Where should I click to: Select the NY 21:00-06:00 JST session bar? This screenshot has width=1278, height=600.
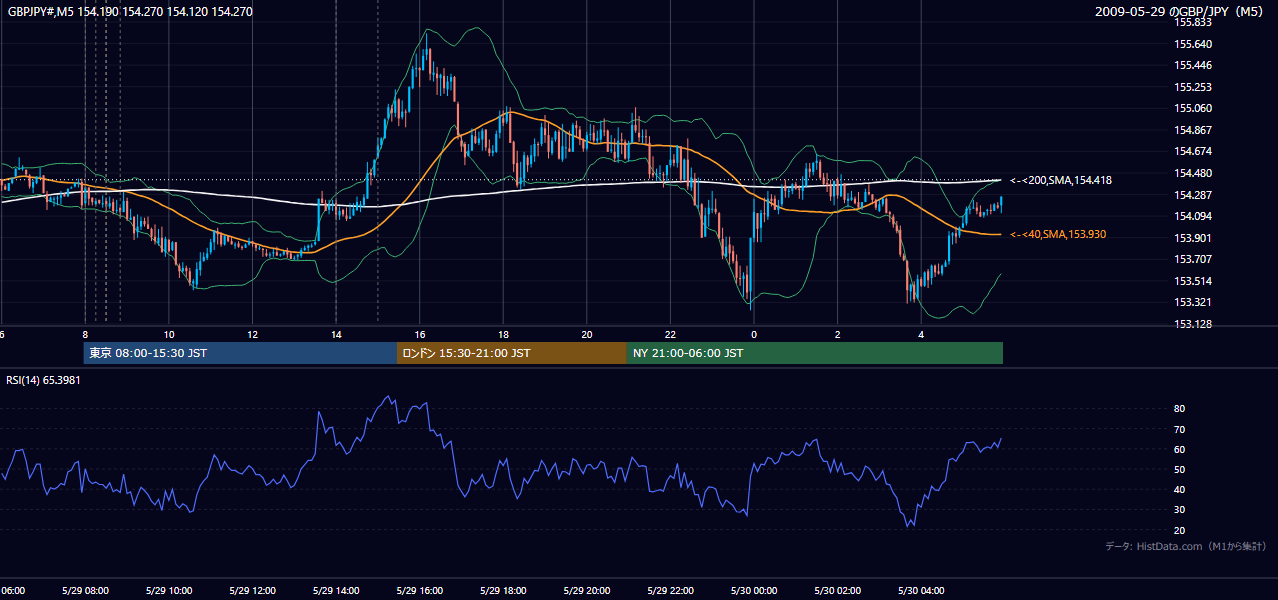click(x=815, y=353)
